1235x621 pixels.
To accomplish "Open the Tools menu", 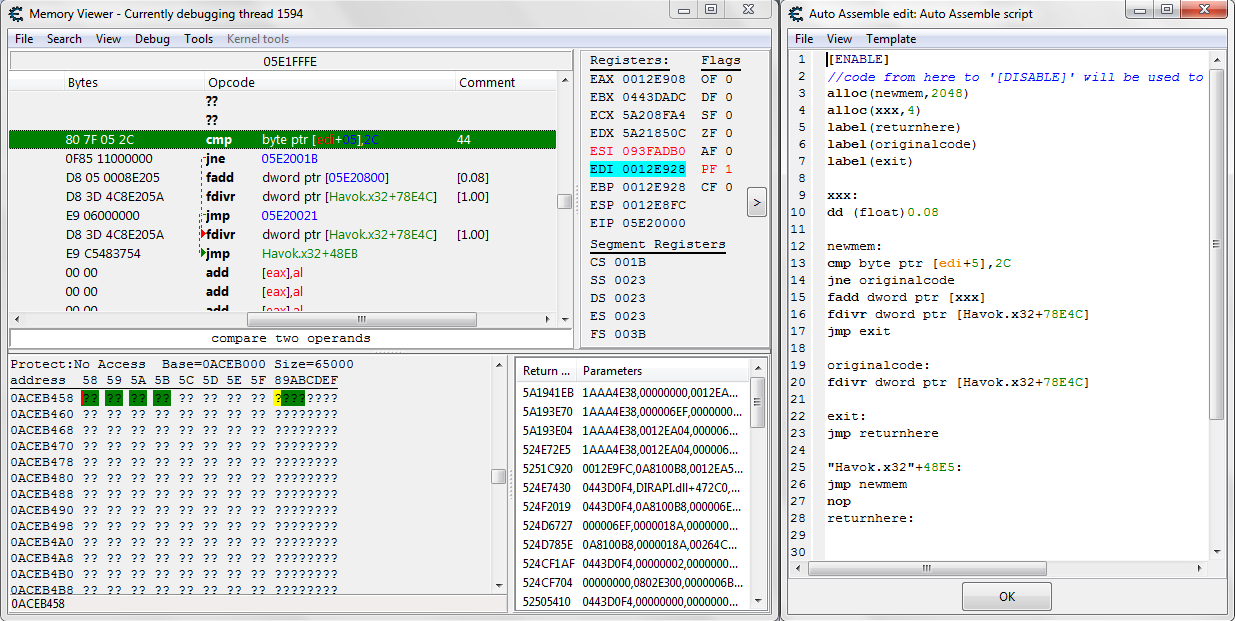I will pos(198,39).
